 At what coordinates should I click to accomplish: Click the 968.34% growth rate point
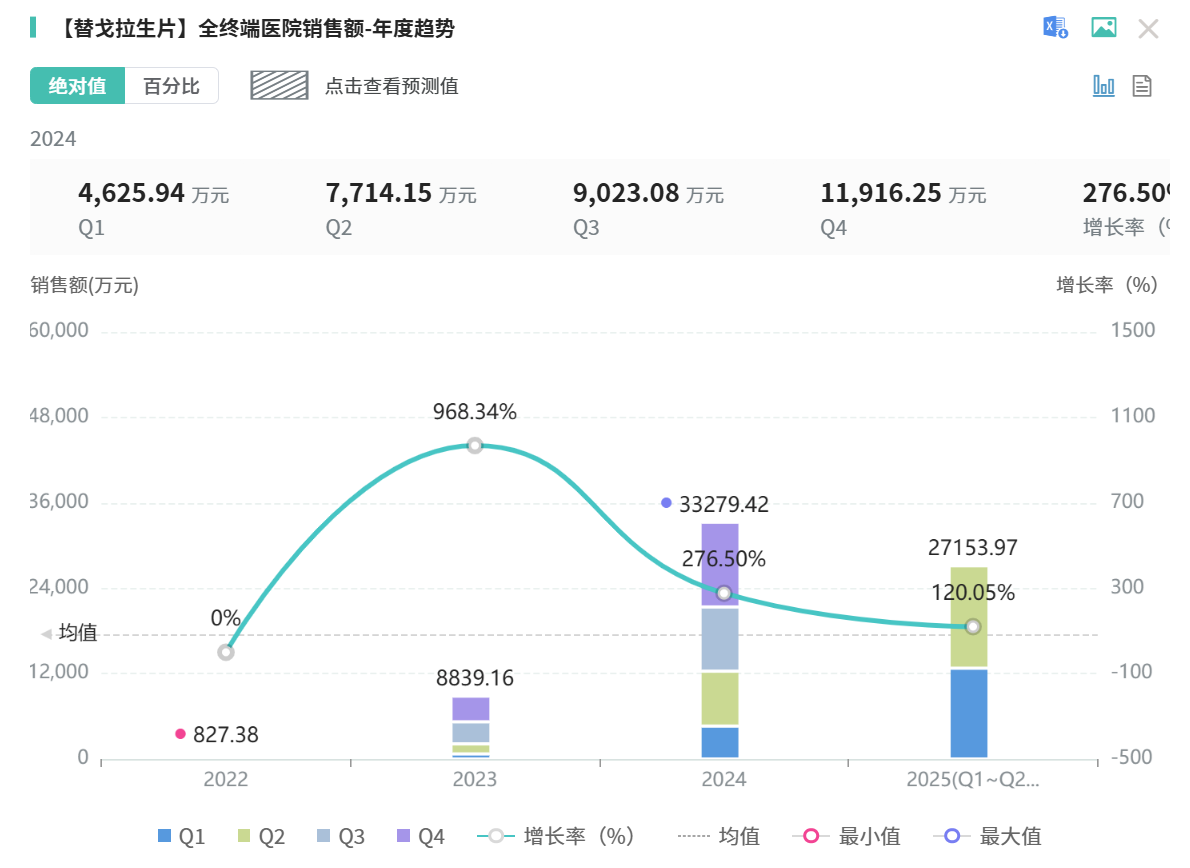(475, 445)
